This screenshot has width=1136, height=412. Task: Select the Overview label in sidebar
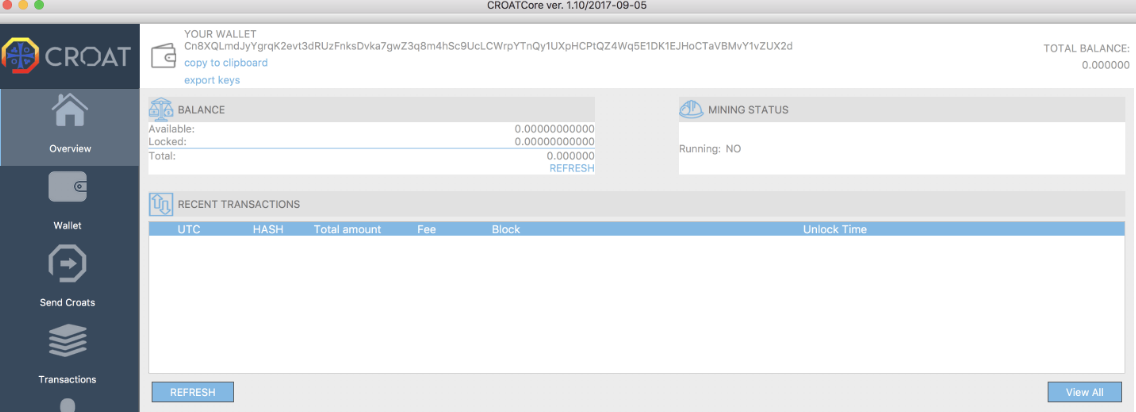(x=70, y=148)
